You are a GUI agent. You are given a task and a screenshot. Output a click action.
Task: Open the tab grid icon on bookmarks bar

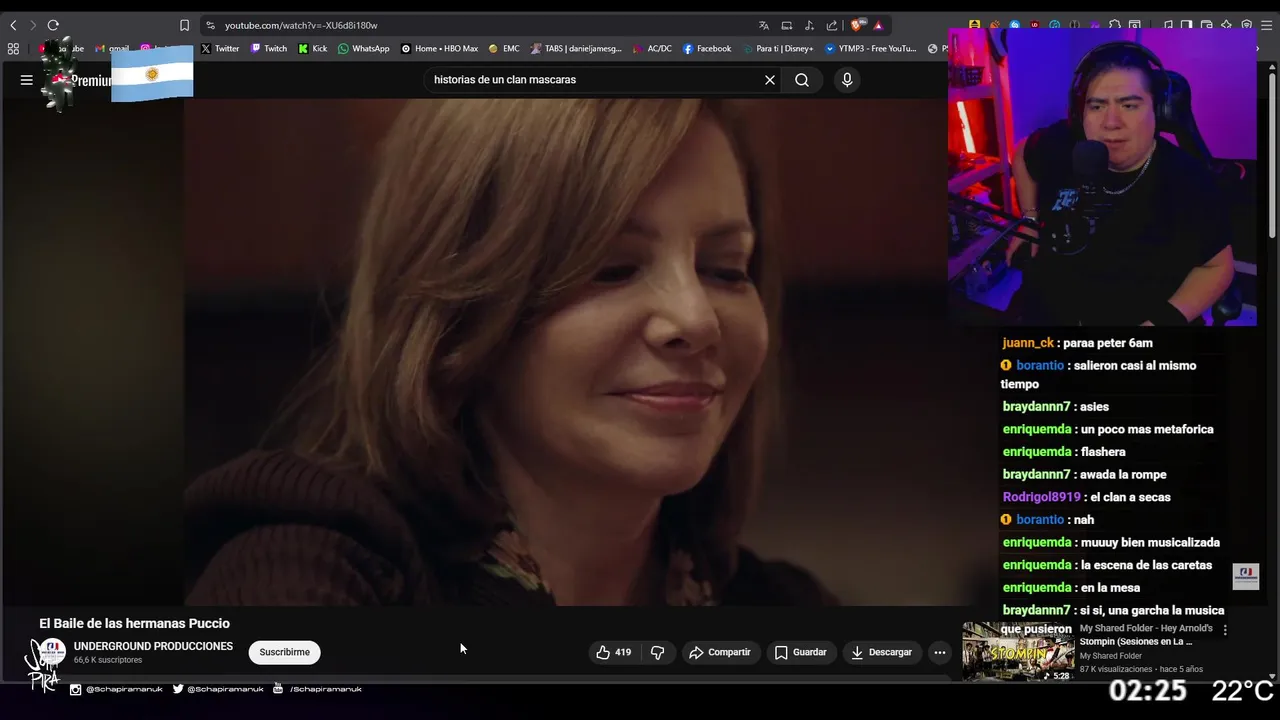[x=13, y=48]
